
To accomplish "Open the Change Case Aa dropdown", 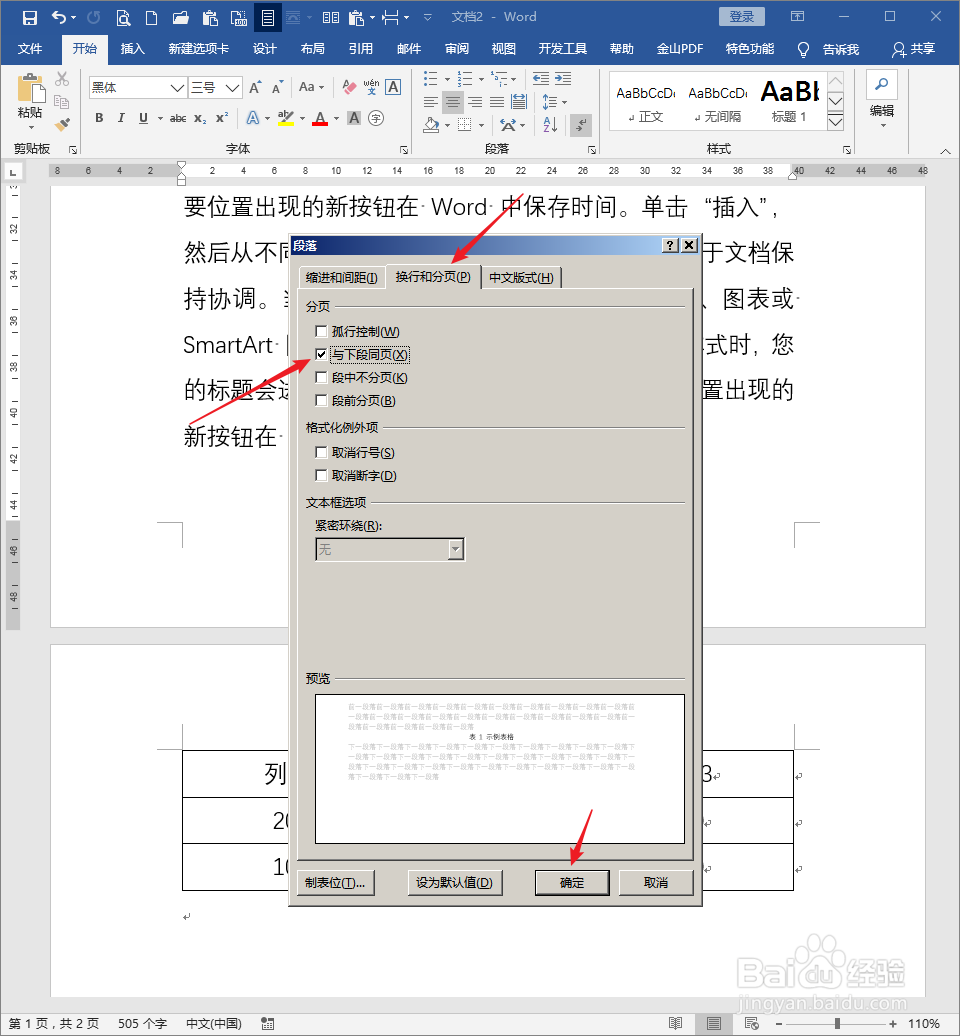I will tap(311, 87).
